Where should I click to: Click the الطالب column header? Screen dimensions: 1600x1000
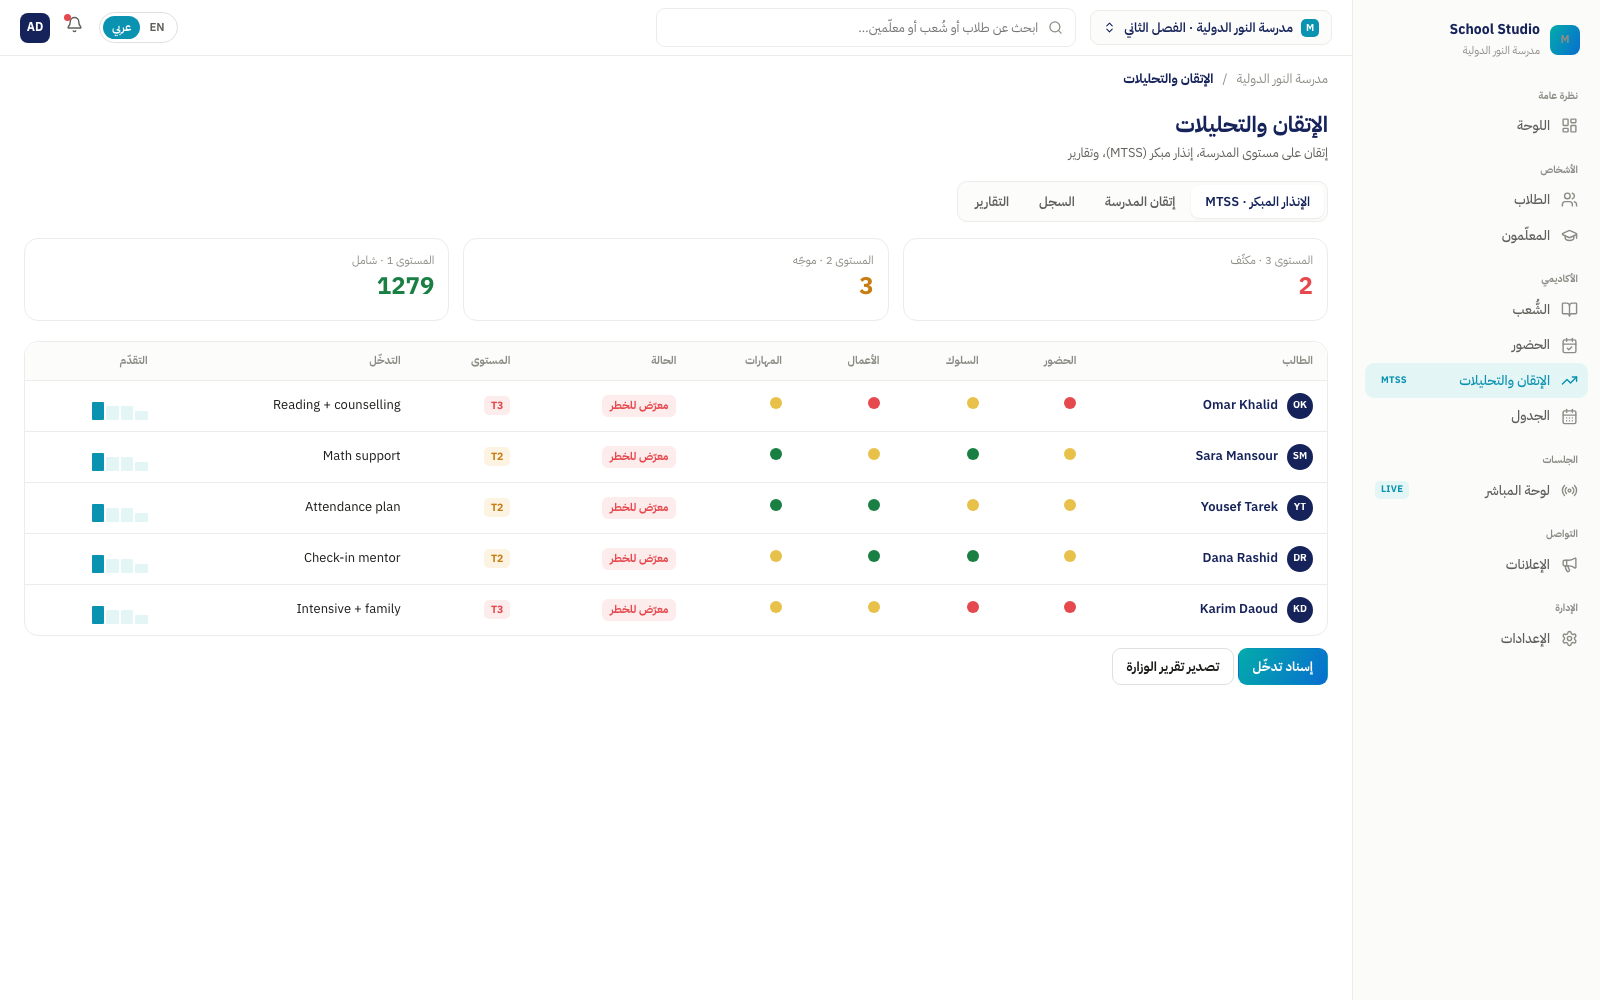pyautogui.click(x=1298, y=361)
